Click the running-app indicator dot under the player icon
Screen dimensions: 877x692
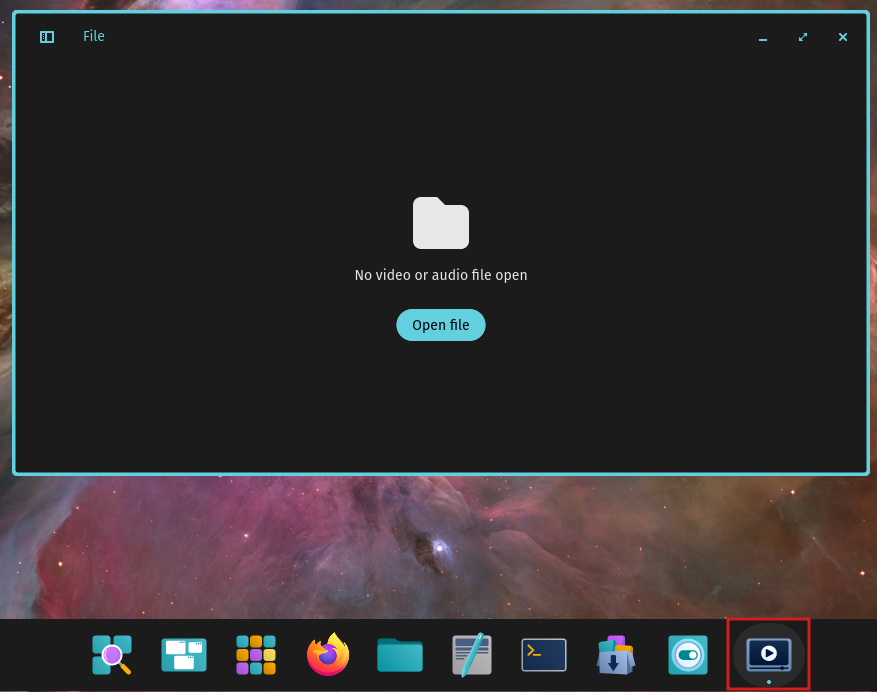768,682
